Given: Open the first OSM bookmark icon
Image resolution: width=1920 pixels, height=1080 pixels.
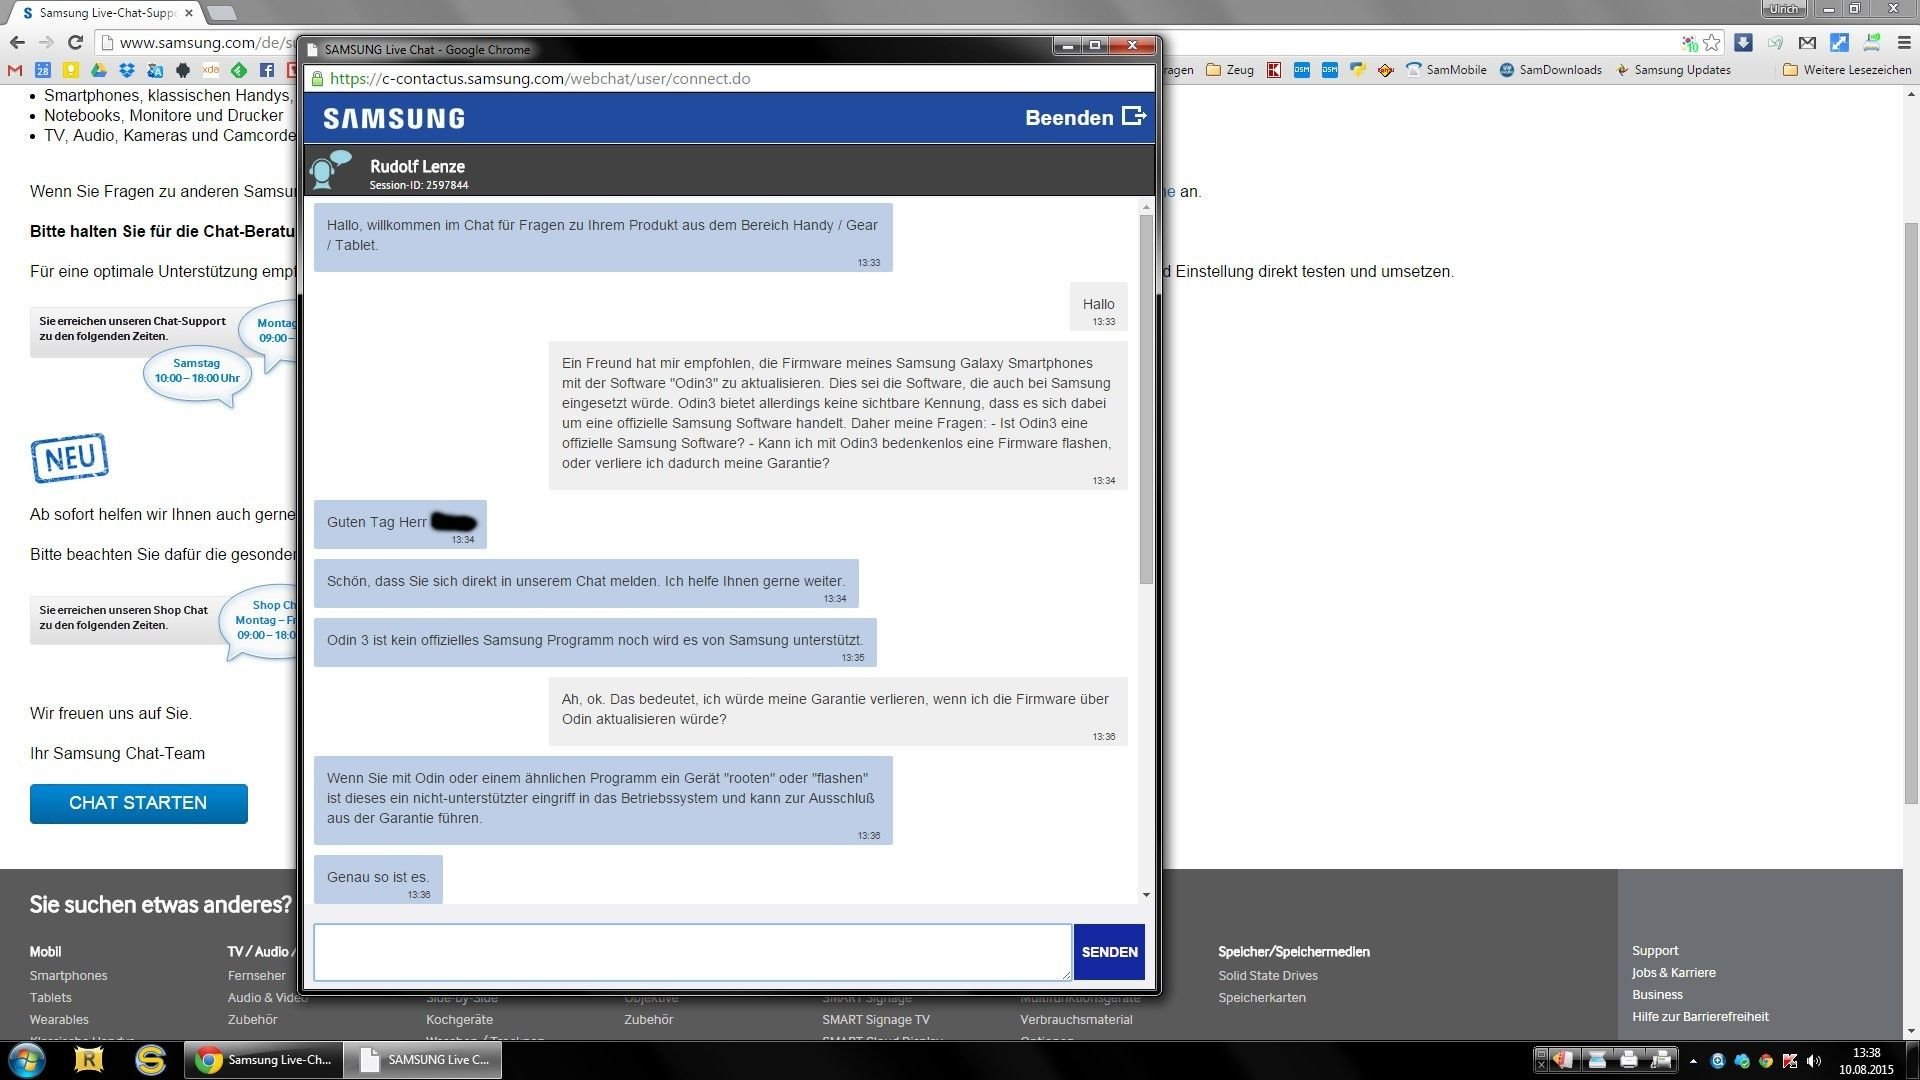Looking at the screenshot, I should pos(1301,70).
